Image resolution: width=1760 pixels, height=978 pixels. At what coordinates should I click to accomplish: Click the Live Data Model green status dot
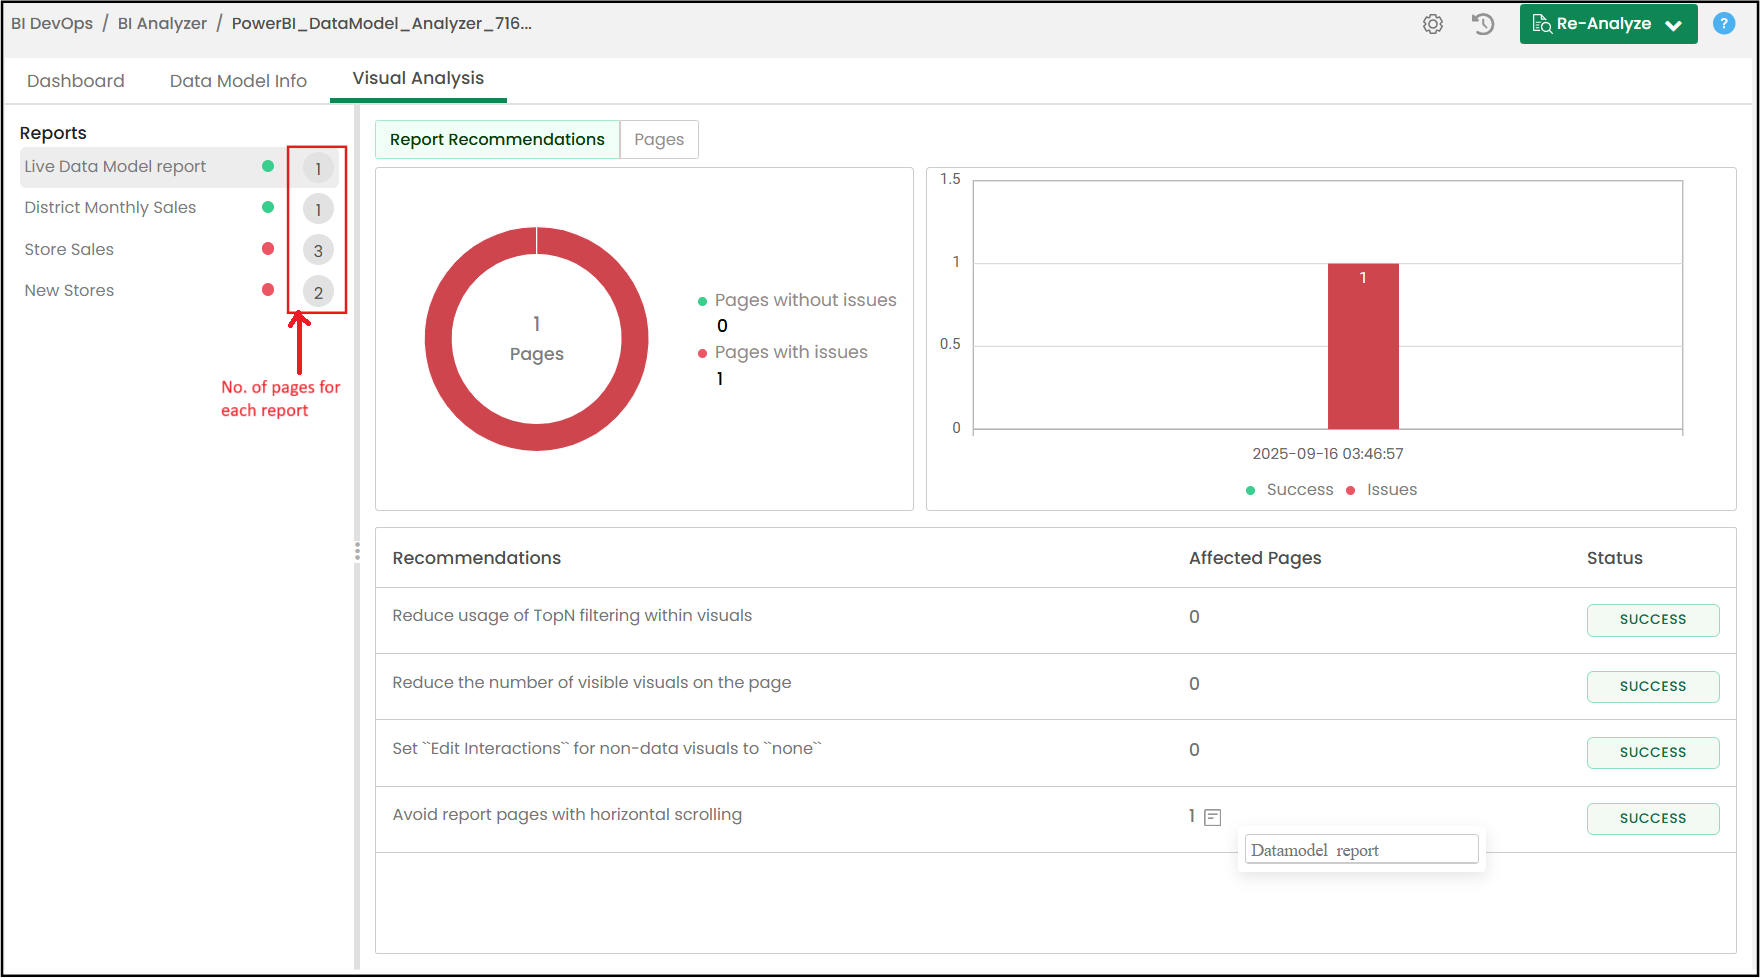[268, 166]
